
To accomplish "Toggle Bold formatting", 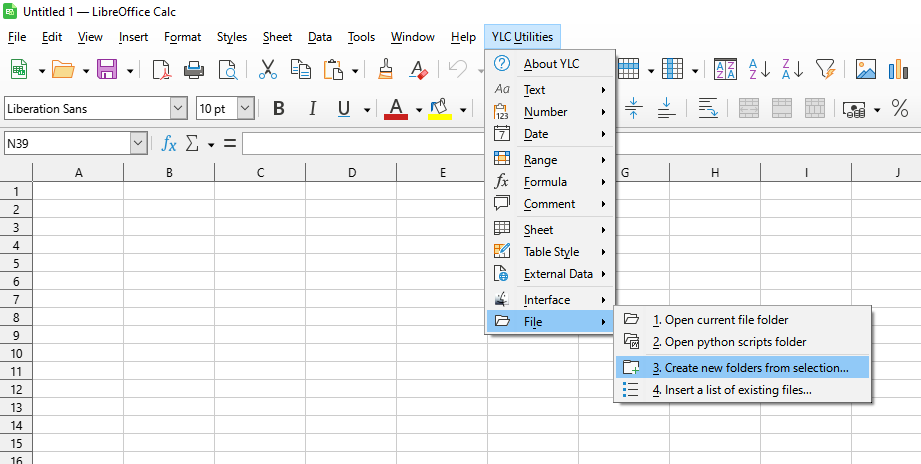I will [x=279, y=109].
